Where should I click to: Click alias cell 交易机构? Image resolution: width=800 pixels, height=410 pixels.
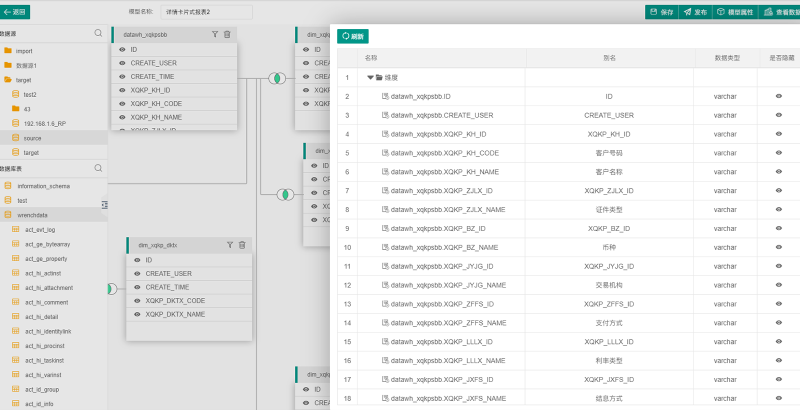point(609,285)
